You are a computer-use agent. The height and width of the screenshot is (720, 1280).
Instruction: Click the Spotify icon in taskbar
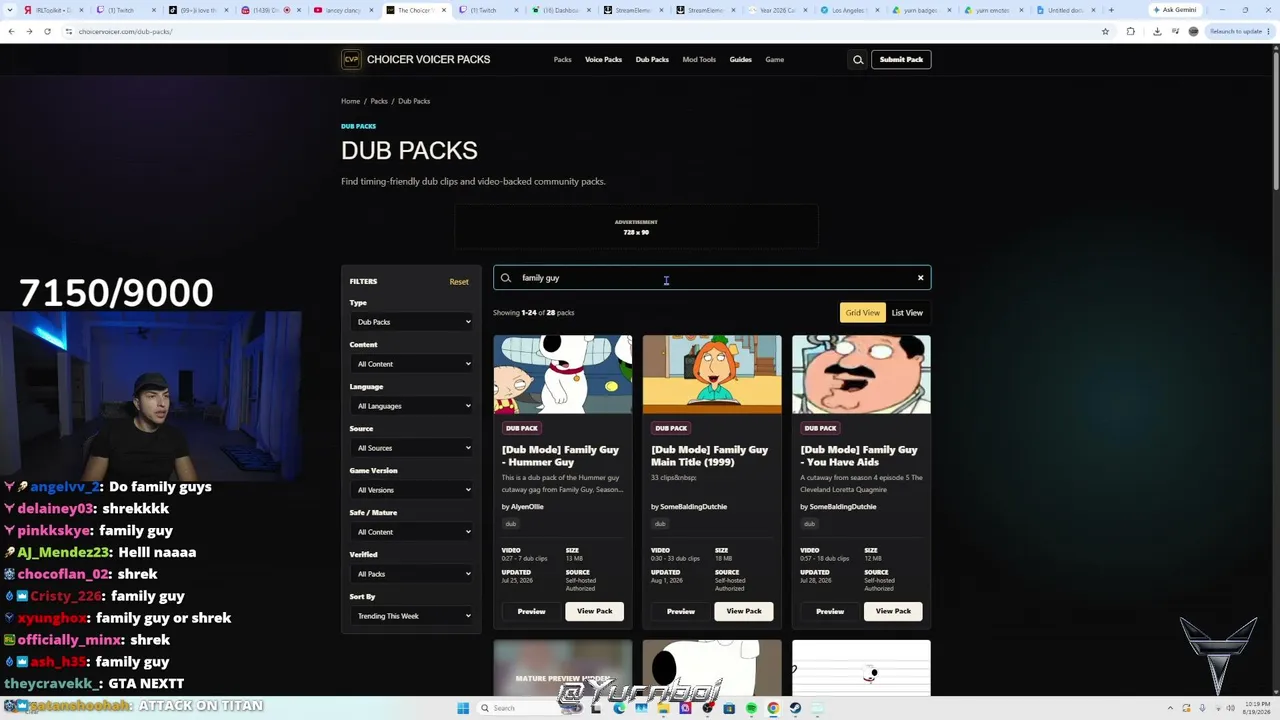(751, 708)
